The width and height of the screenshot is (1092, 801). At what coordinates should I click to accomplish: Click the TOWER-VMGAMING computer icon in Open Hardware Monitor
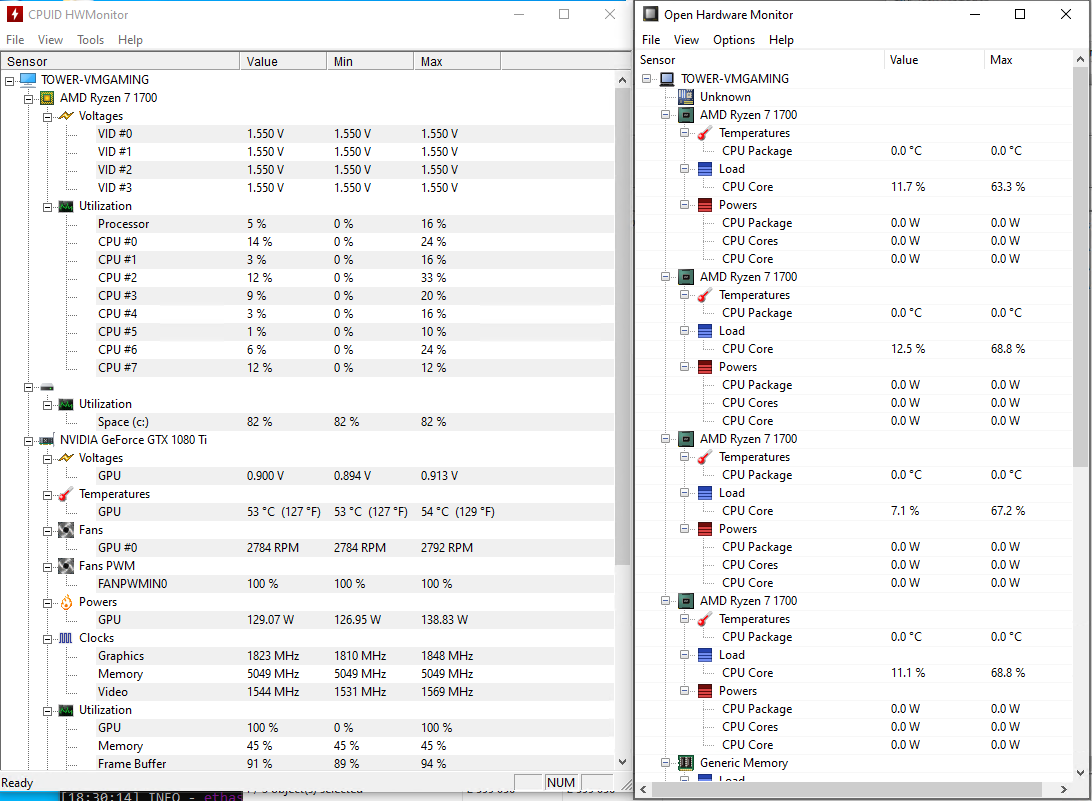667,79
